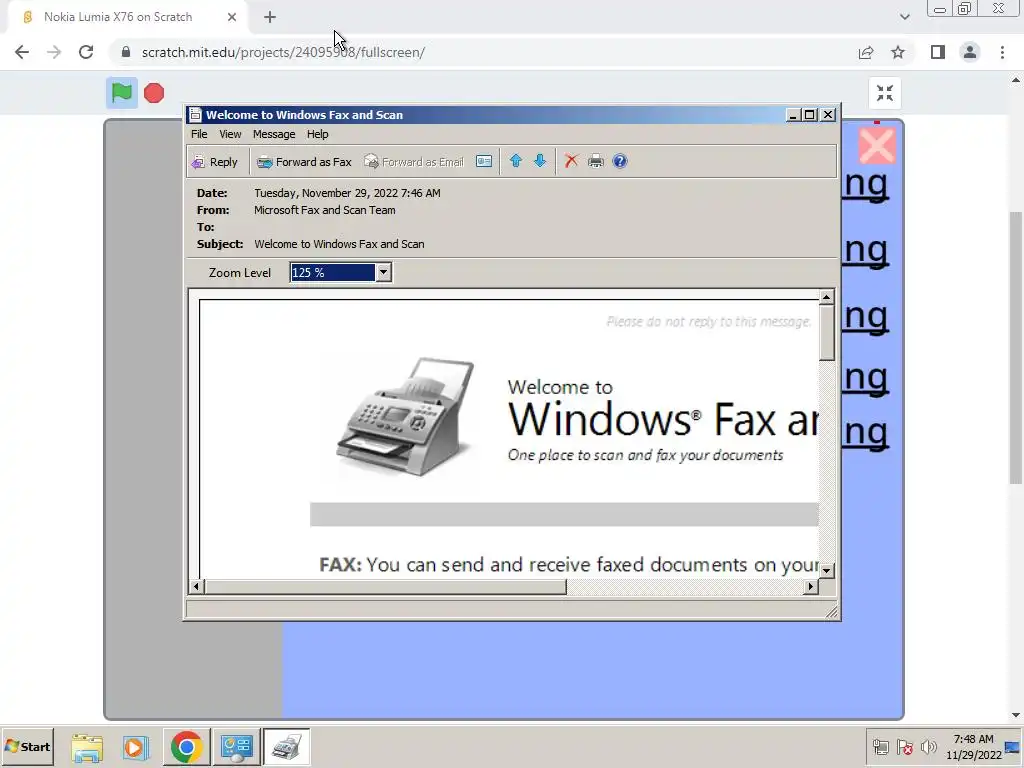Image resolution: width=1024 pixels, height=768 pixels.
Task: Click the window resize grip in Fax status bar
Action: point(831,612)
